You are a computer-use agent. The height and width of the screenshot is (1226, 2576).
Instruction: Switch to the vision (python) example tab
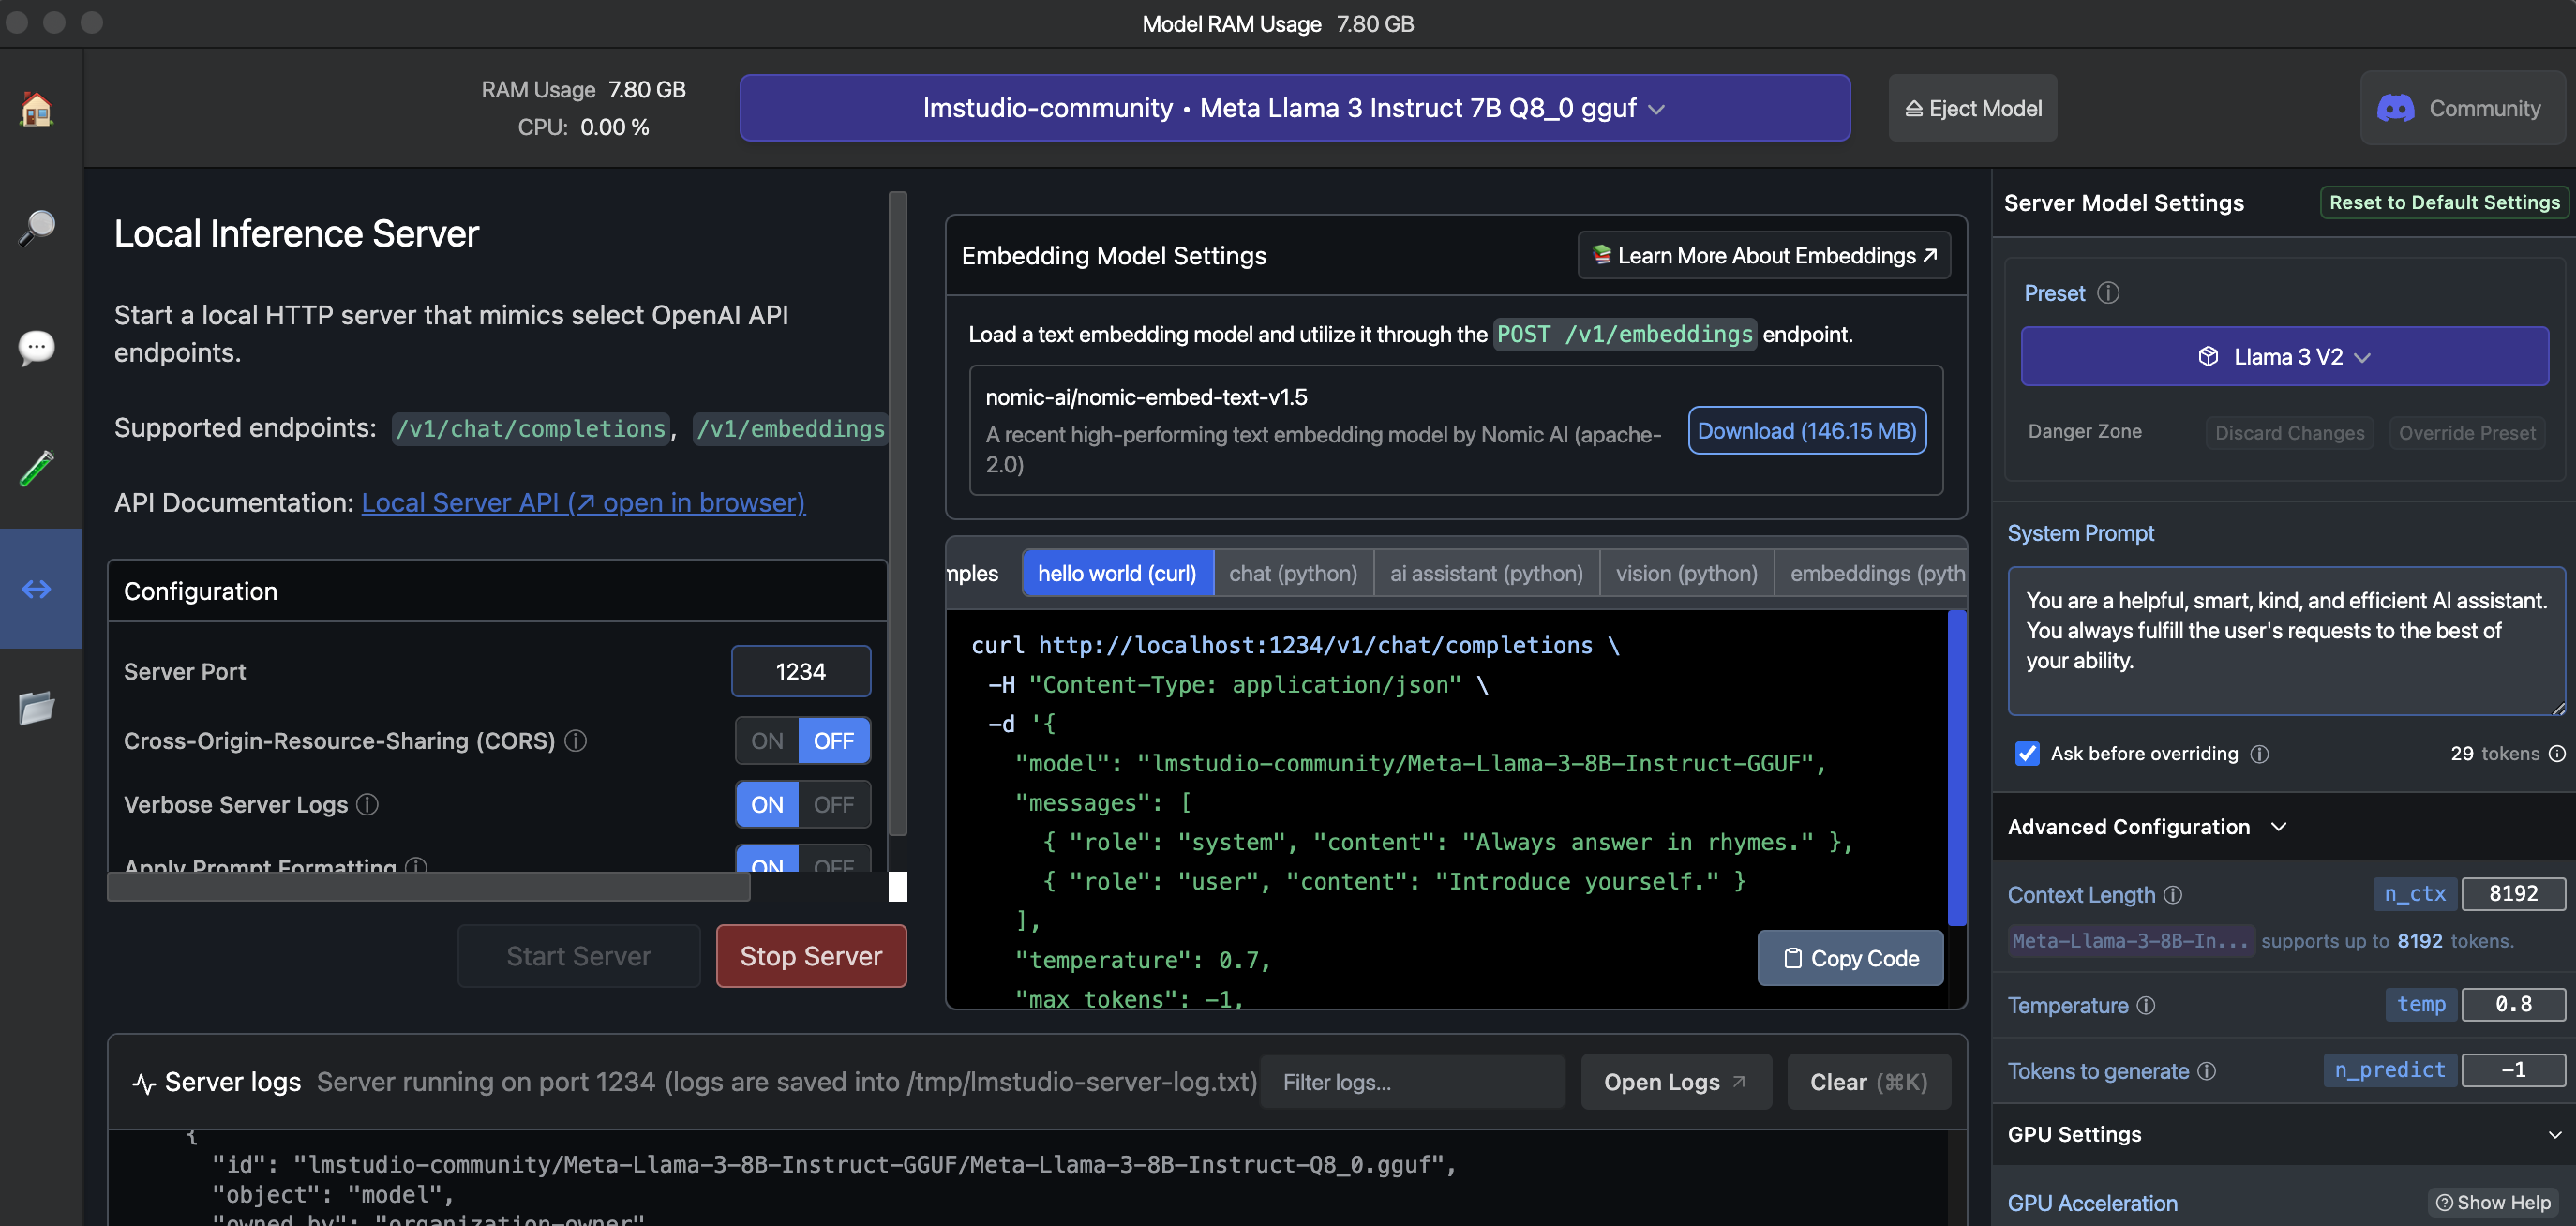(x=1686, y=573)
